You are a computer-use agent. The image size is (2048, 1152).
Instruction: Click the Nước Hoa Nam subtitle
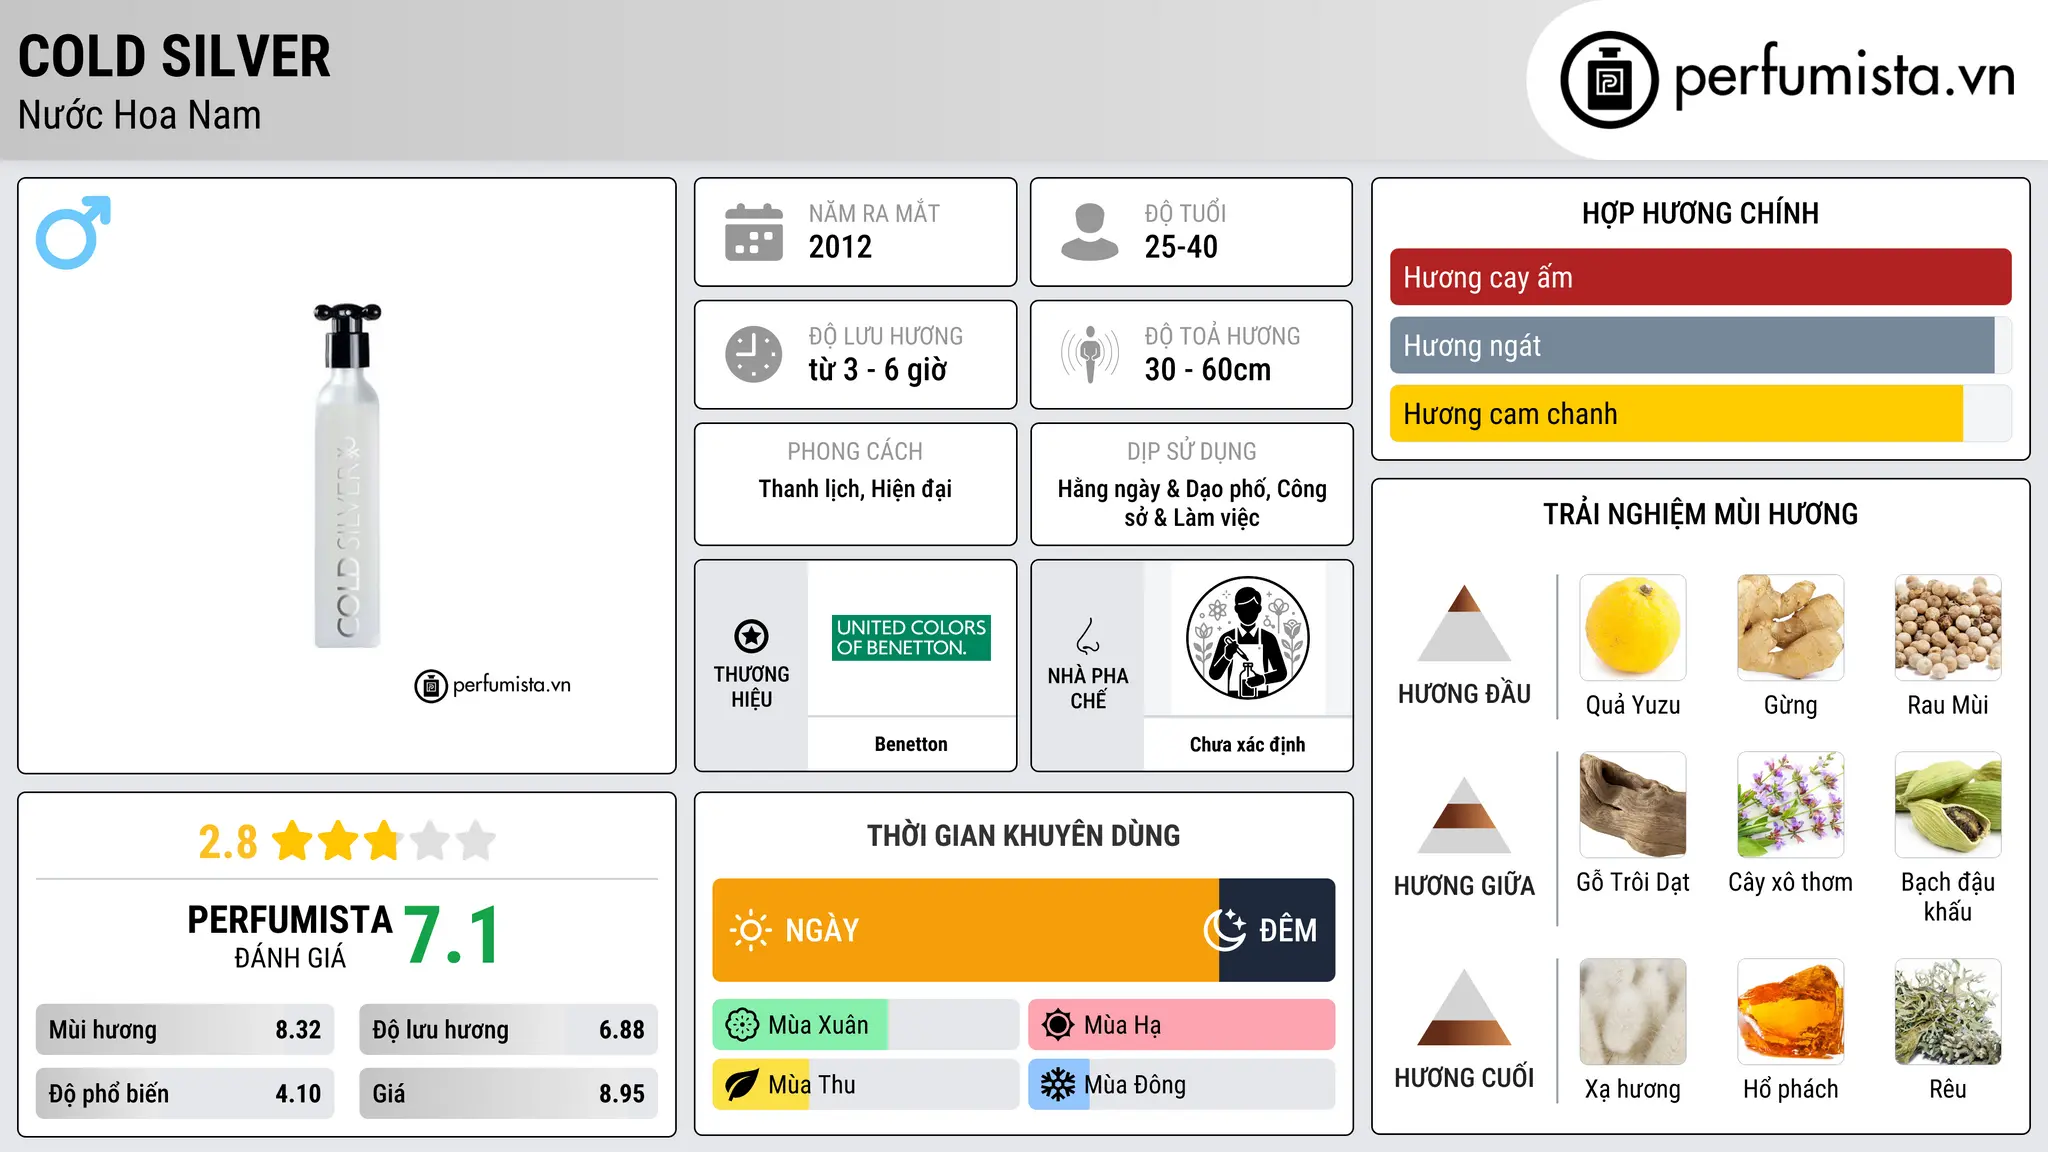pos(140,115)
